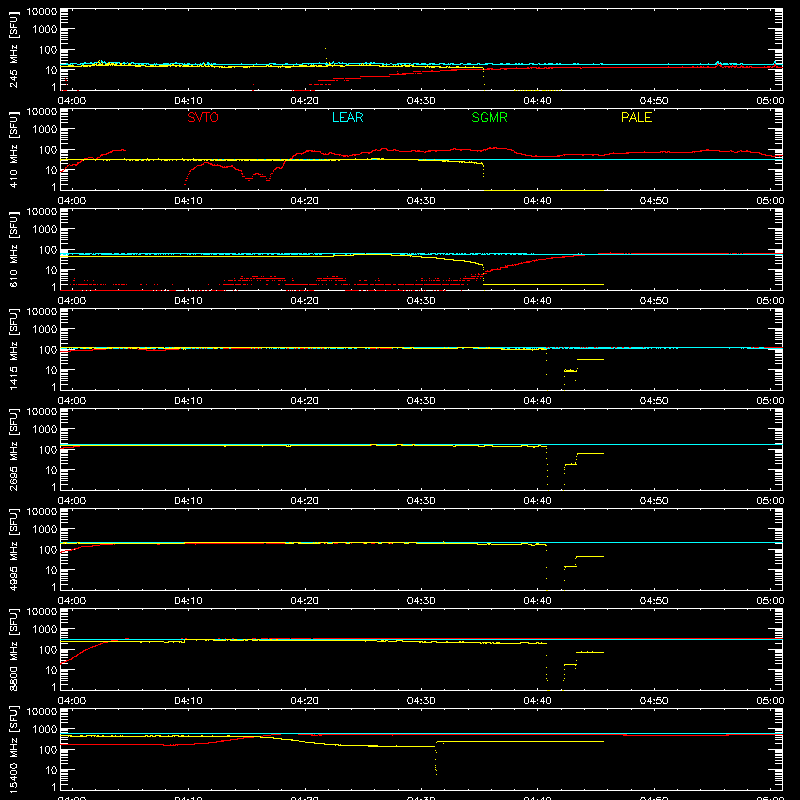
Task: Click the green SGMR legend label
Action: 489,117
